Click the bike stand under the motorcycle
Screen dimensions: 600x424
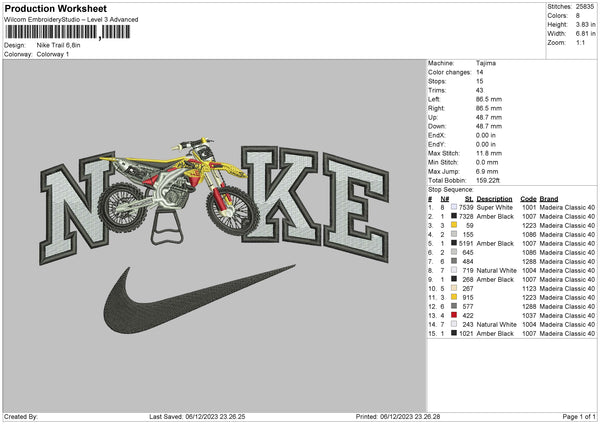tap(167, 228)
